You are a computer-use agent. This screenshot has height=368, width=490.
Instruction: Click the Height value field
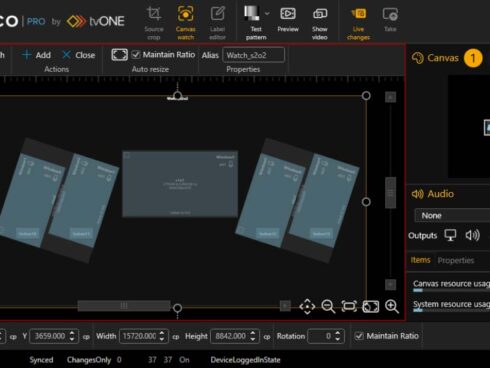(x=230, y=336)
